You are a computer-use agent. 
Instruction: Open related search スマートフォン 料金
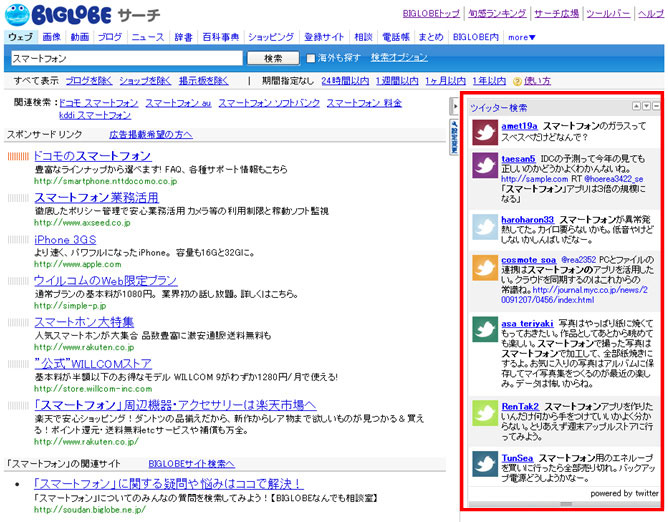point(364,103)
